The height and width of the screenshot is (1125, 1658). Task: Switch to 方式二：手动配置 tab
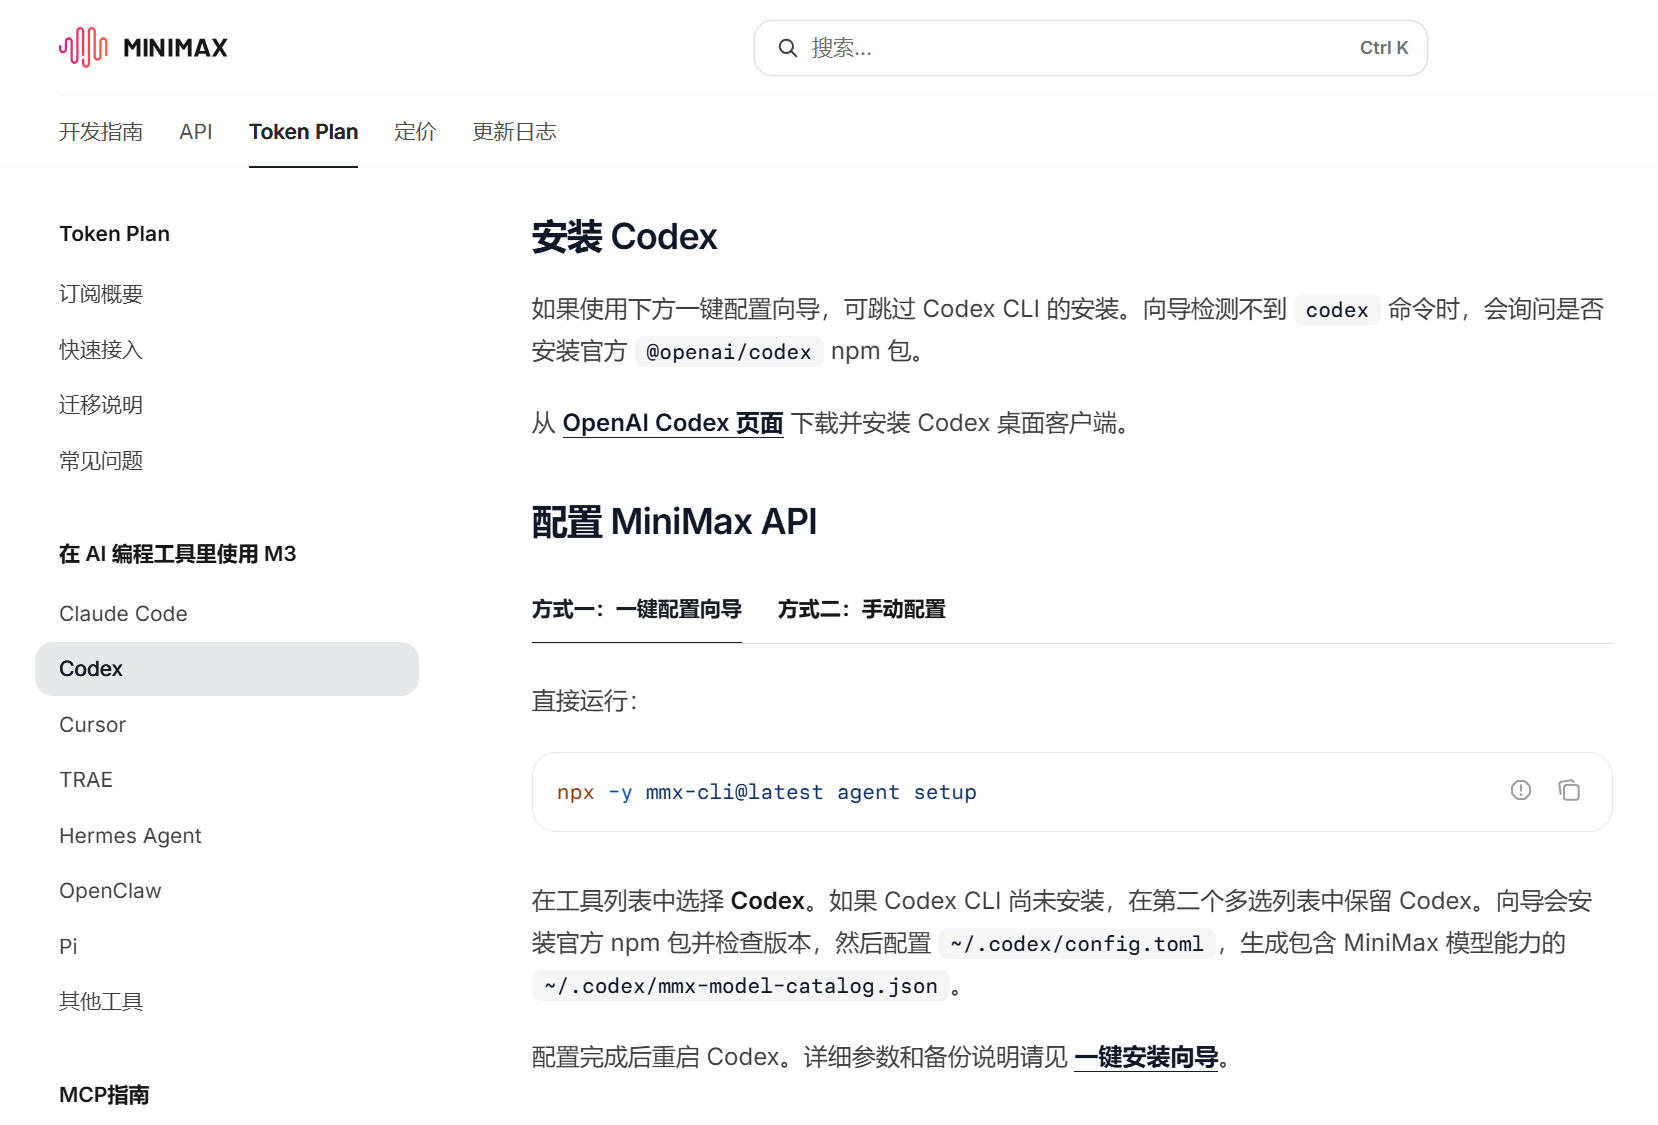pos(862,609)
